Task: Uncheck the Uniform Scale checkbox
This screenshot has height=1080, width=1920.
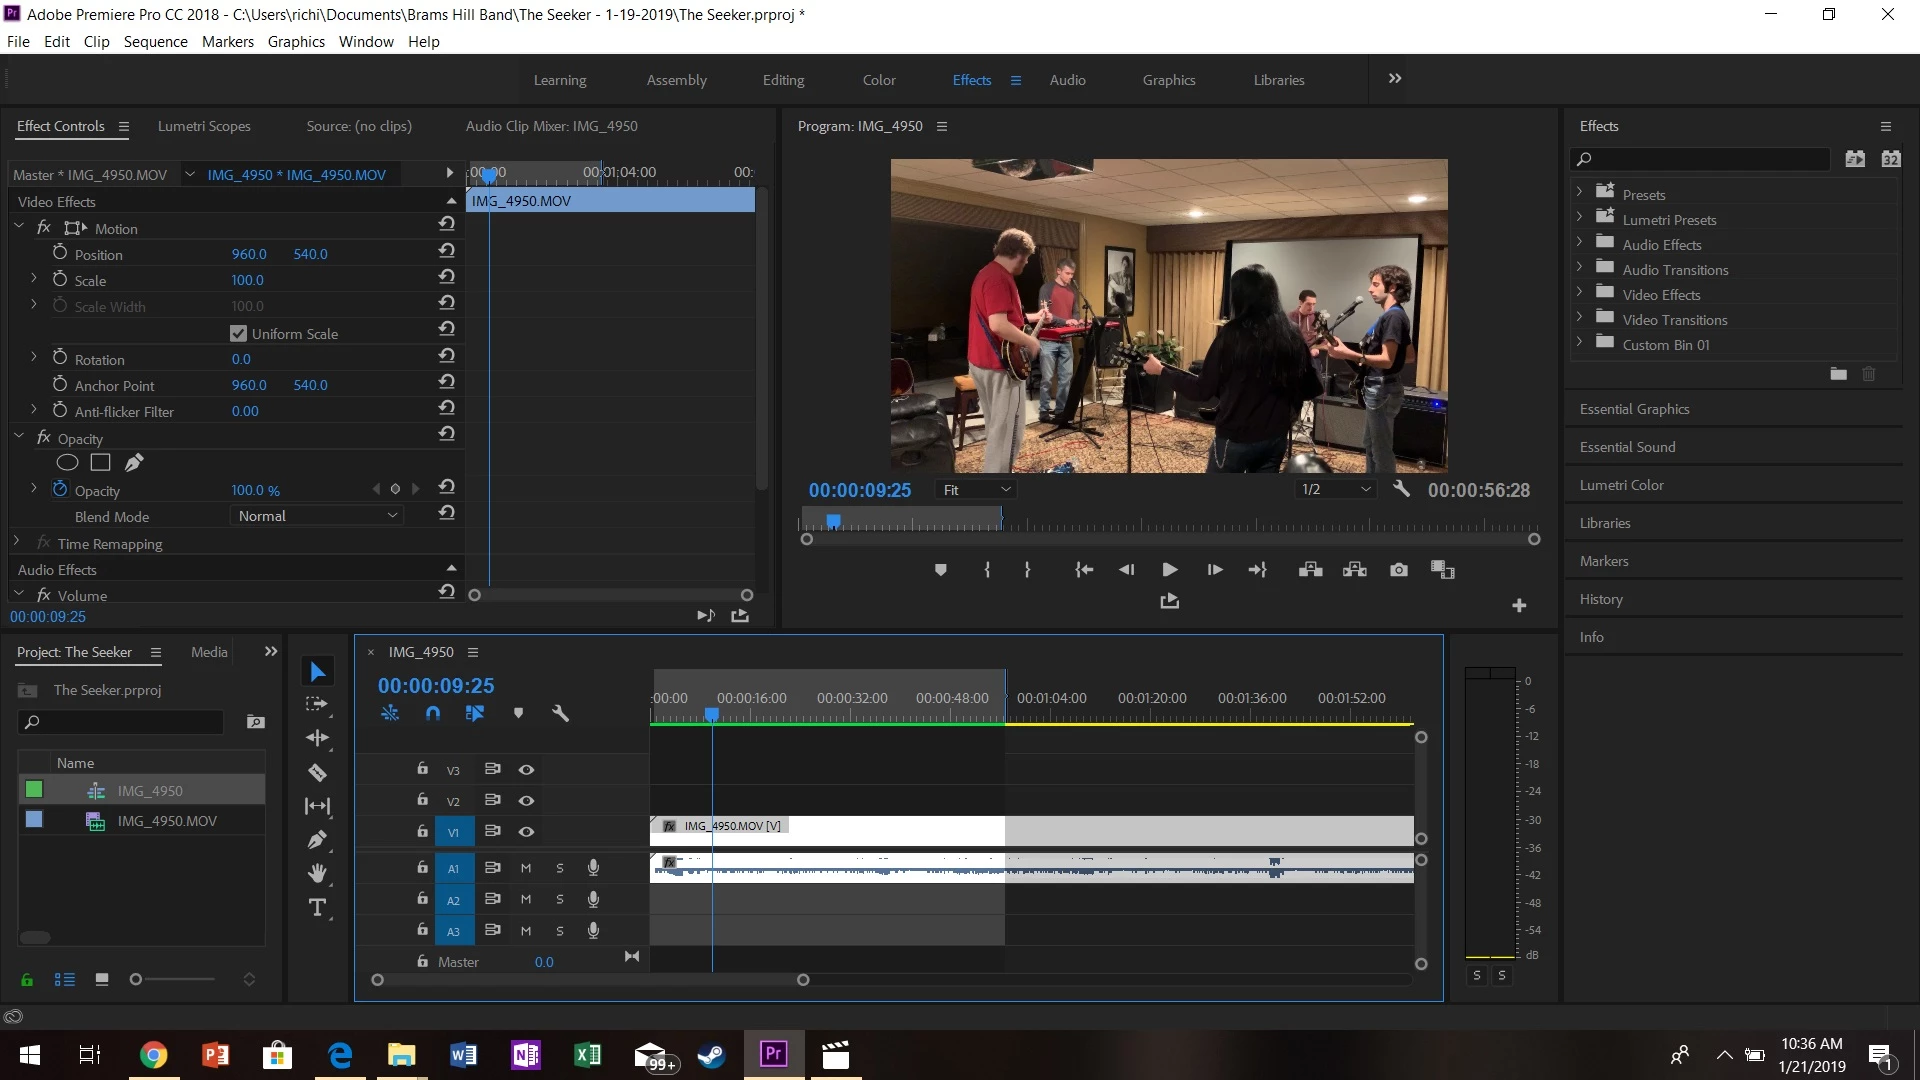Action: click(238, 333)
